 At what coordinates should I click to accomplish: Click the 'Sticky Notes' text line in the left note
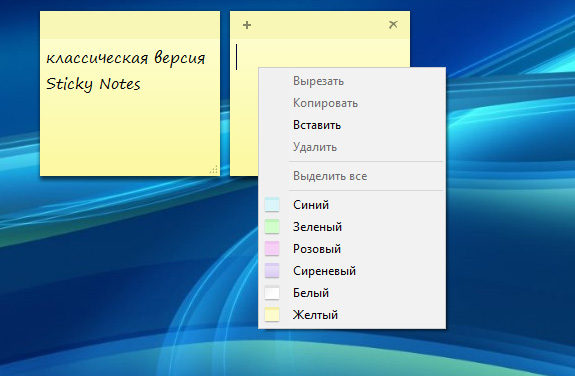[x=93, y=84]
